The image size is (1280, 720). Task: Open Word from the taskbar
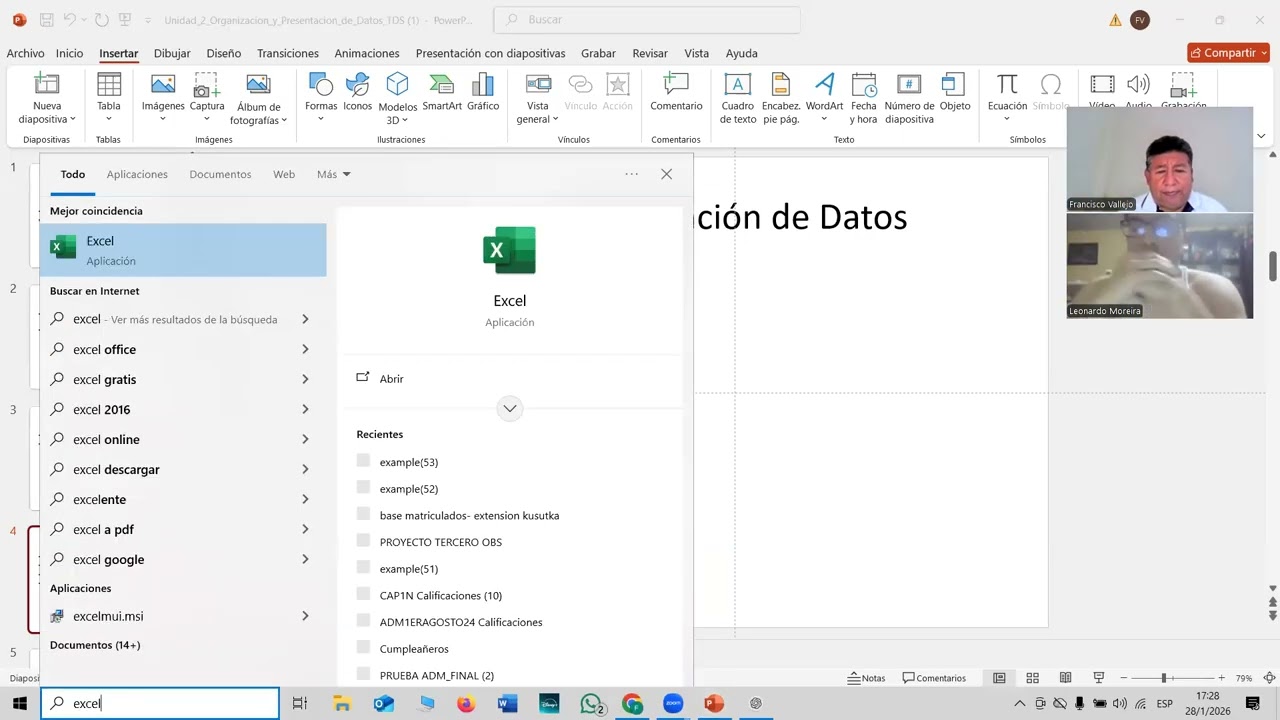507,704
